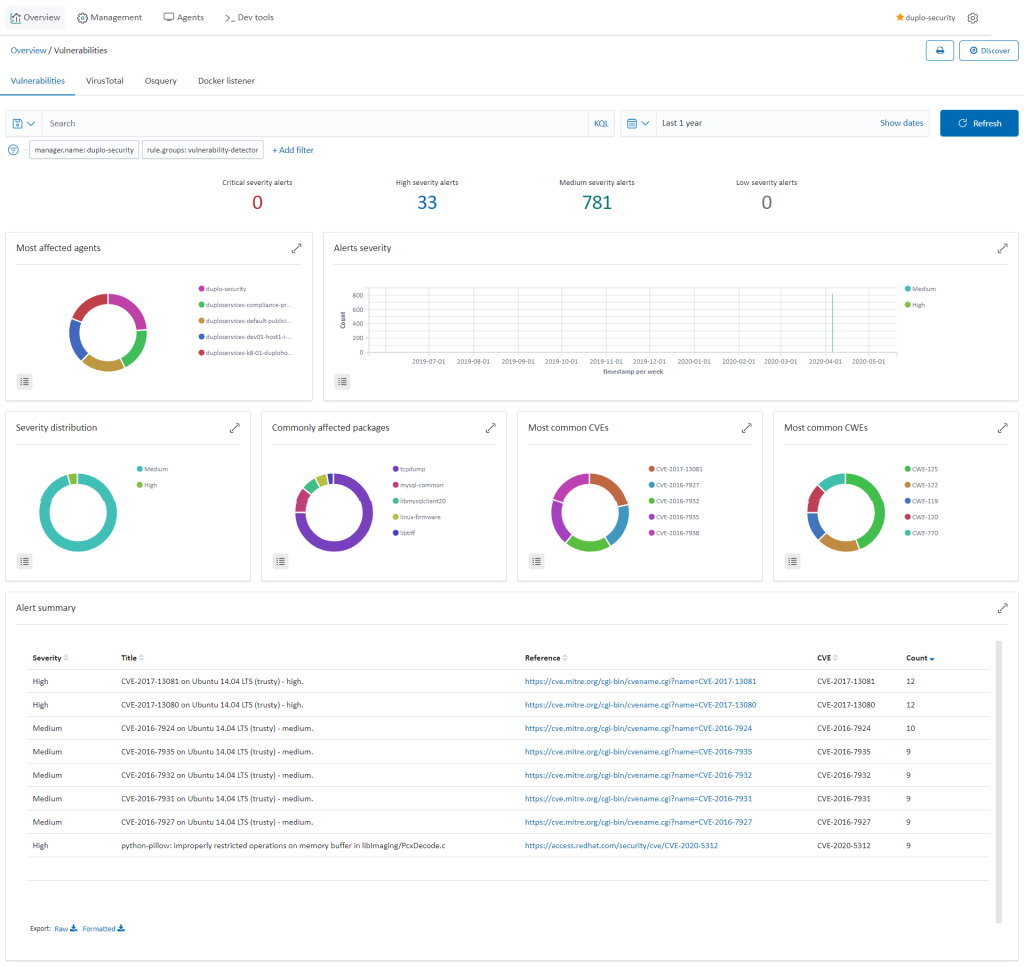Open the saved queries dropdown

pyautogui.click(x=24, y=123)
